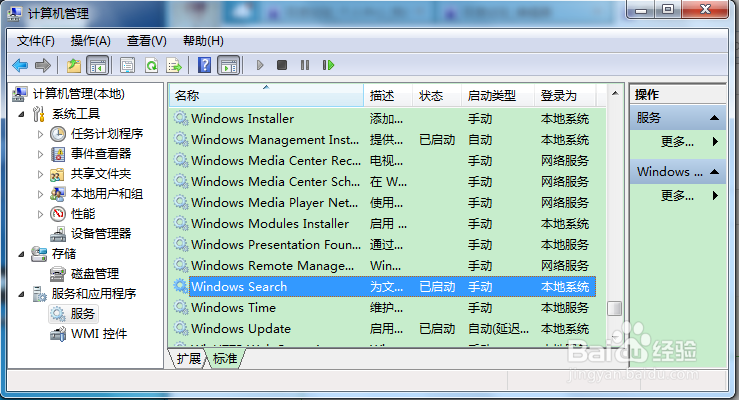This screenshot has width=739, height=400.
Task: Collapse the 服务 actions section arrow
Action: click(x=714, y=118)
